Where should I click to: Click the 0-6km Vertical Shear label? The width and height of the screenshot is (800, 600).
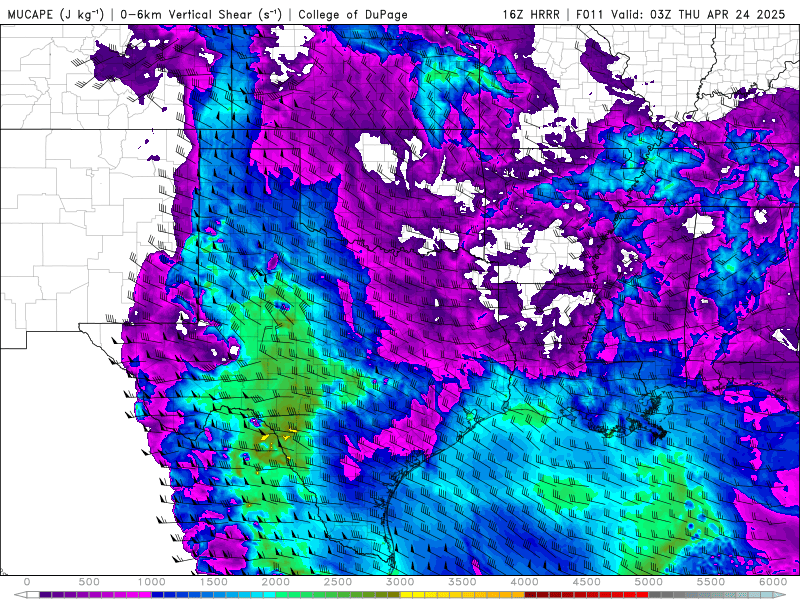[x=201, y=14]
